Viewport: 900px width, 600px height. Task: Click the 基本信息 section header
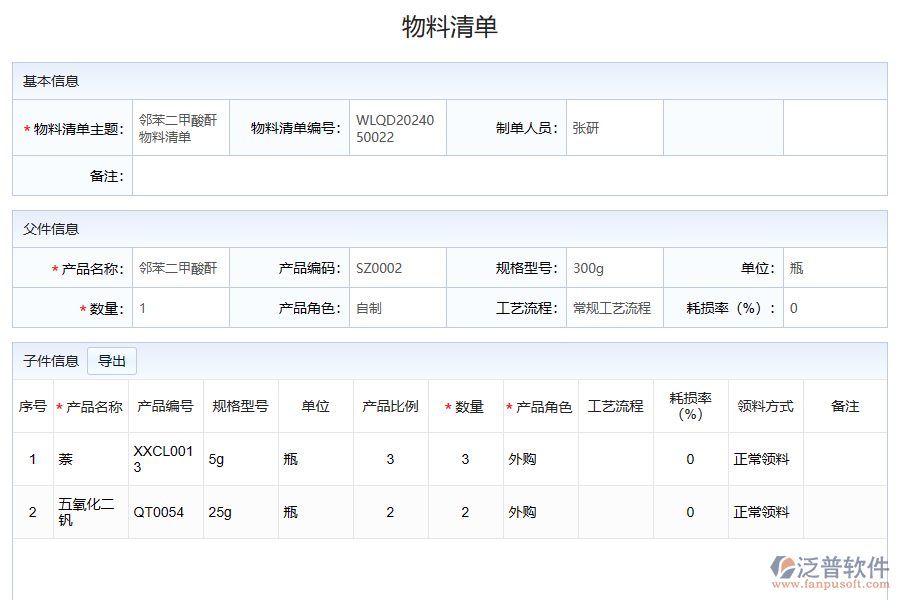click(51, 81)
